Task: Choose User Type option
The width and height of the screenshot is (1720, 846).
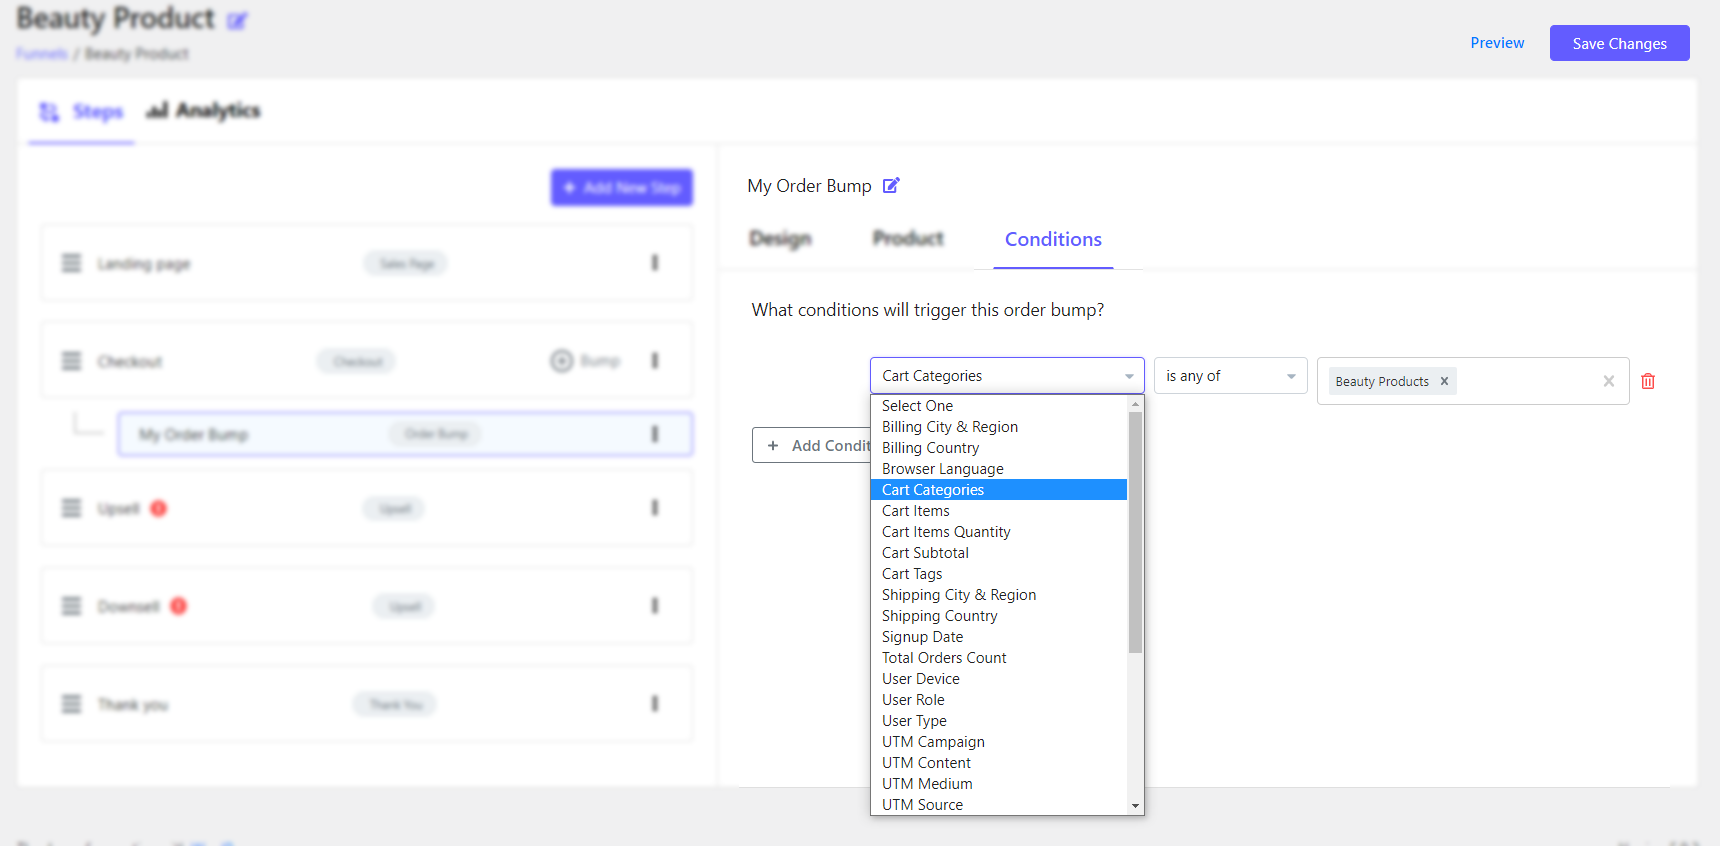Action: pyautogui.click(x=999, y=721)
